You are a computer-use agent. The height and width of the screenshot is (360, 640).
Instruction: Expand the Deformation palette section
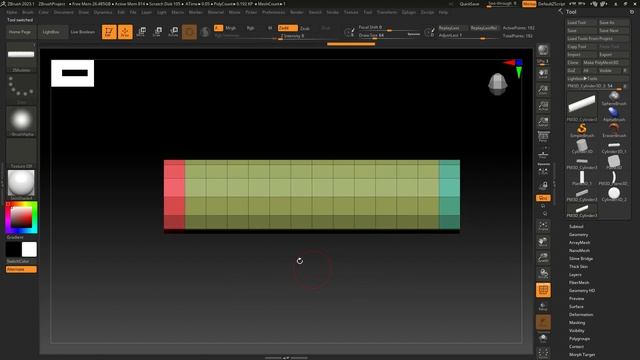[581, 315]
